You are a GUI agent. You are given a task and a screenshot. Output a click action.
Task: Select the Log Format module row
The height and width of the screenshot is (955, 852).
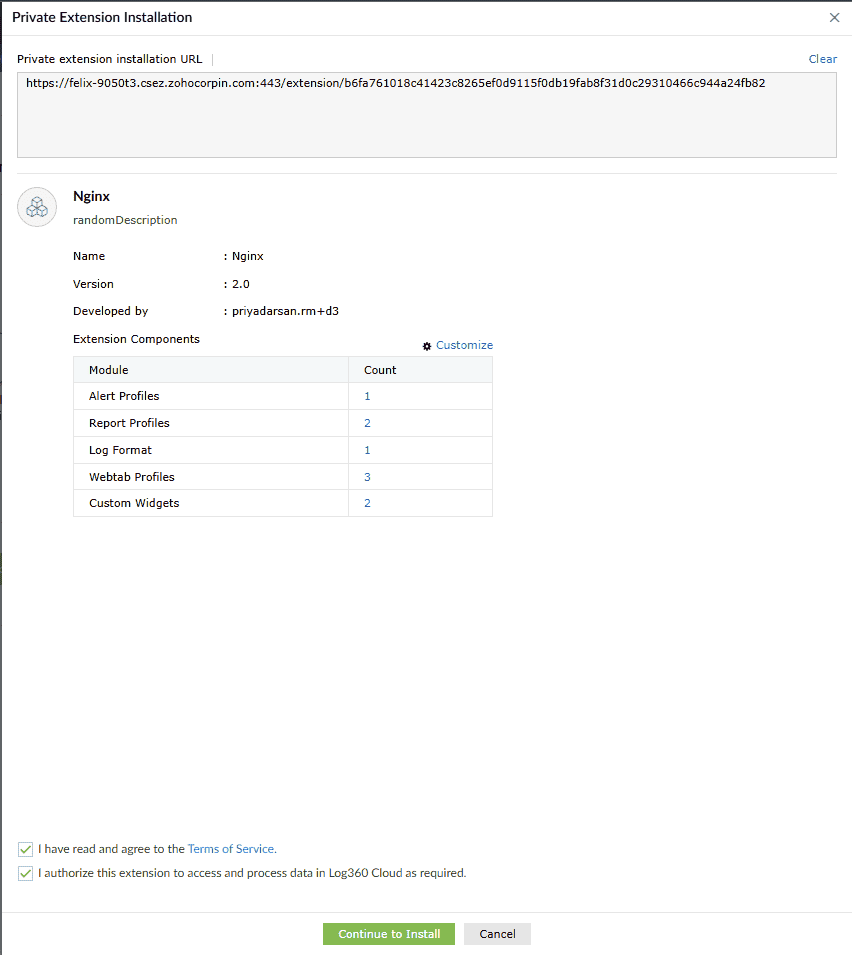283,450
